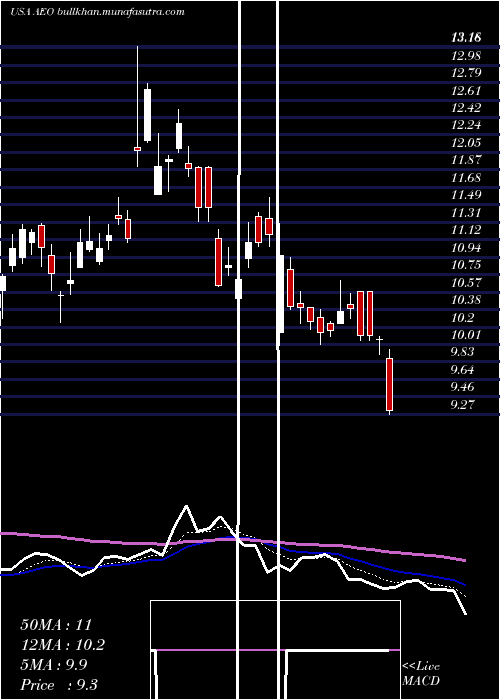
Task: Click the 10.57 price level label
Action: [x=466, y=283]
